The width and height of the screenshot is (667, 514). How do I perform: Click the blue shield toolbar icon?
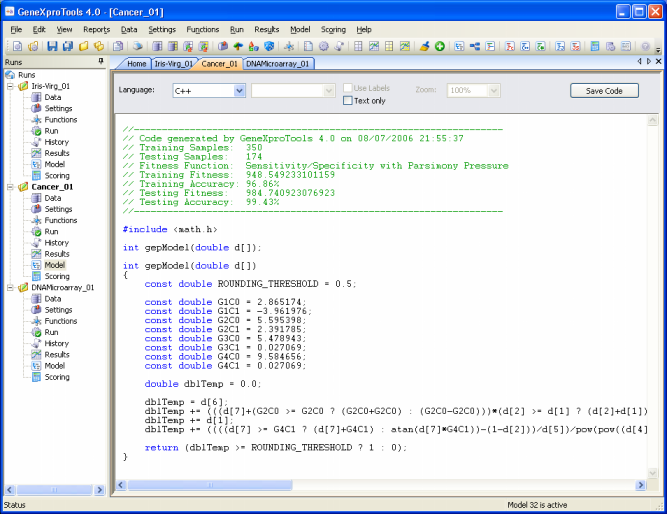[x=269, y=46]
